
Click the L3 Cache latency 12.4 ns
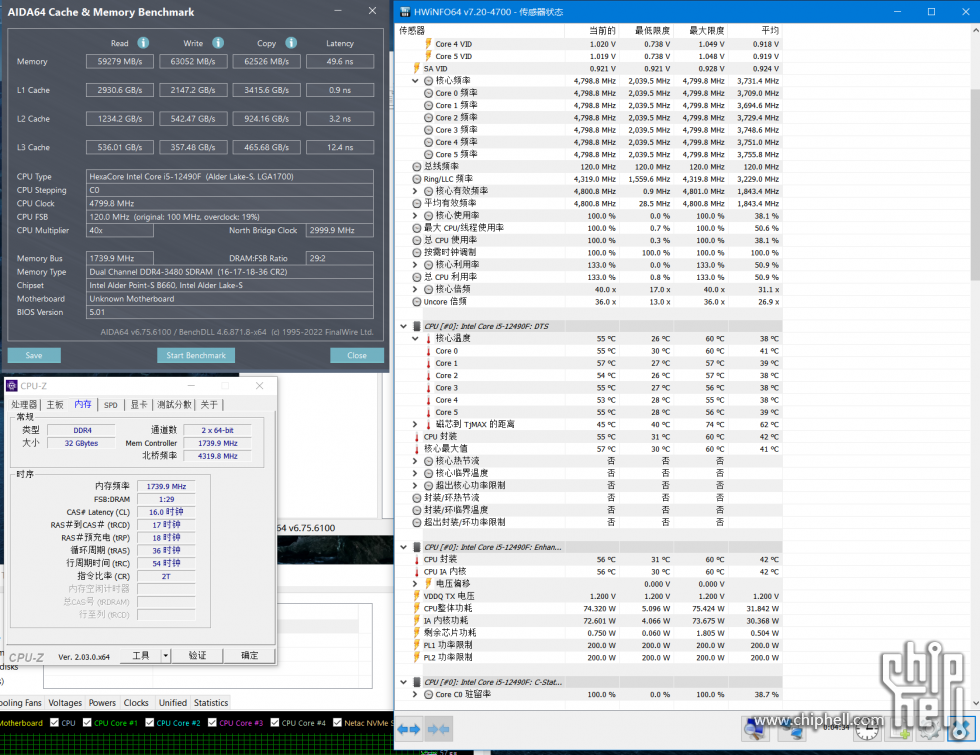tap(340, 148)
